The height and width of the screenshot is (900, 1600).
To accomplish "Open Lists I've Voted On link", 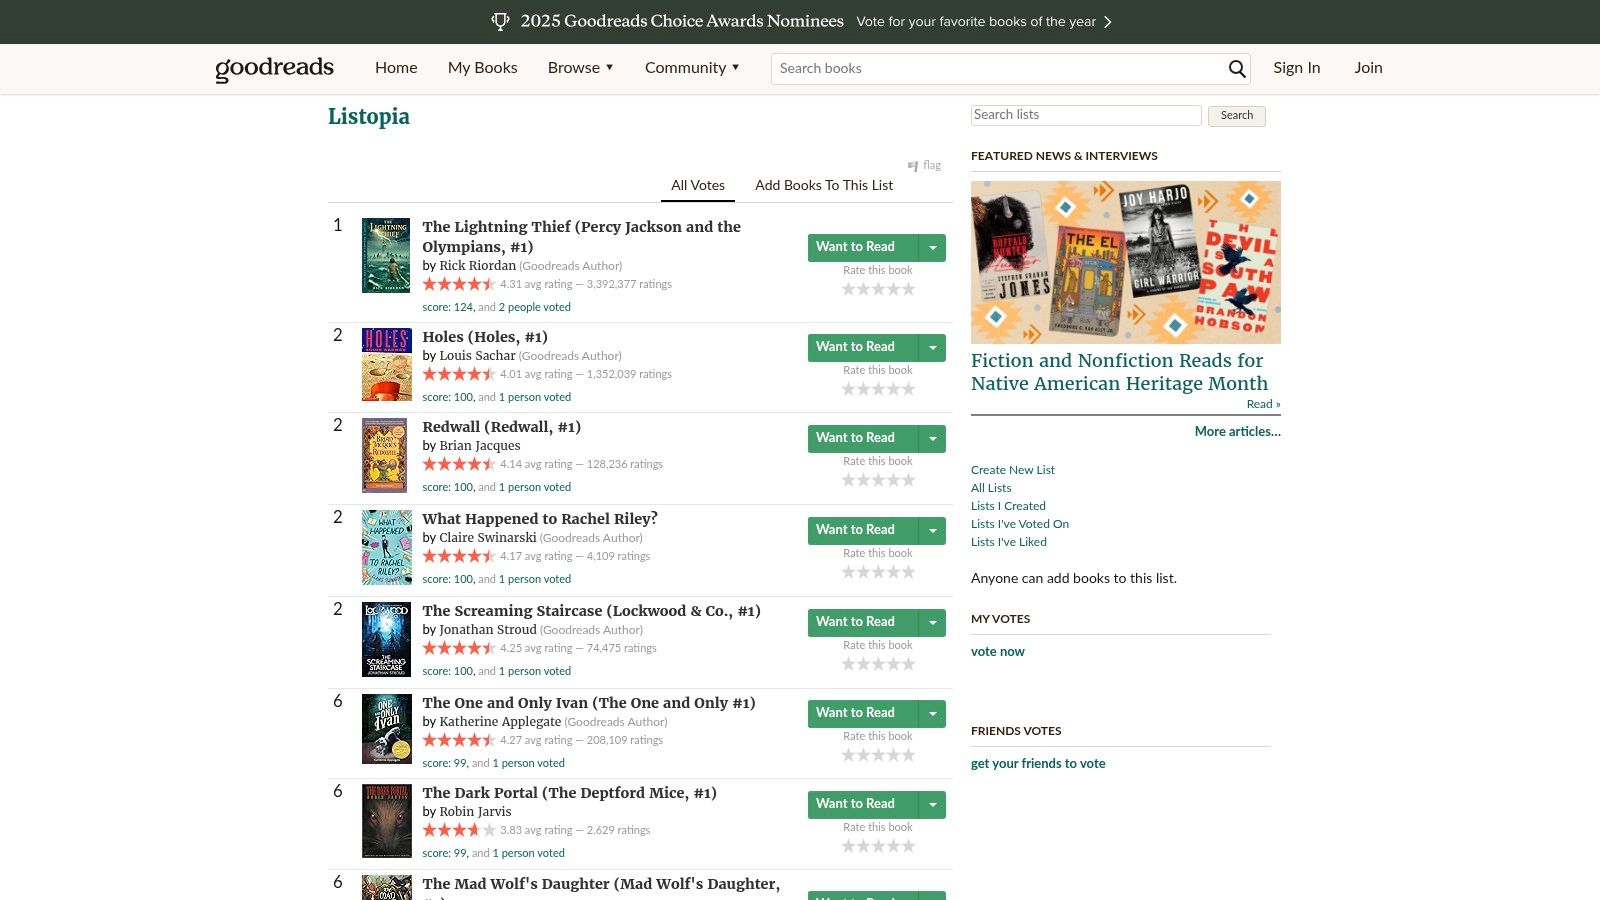I will click(1019, 524).
